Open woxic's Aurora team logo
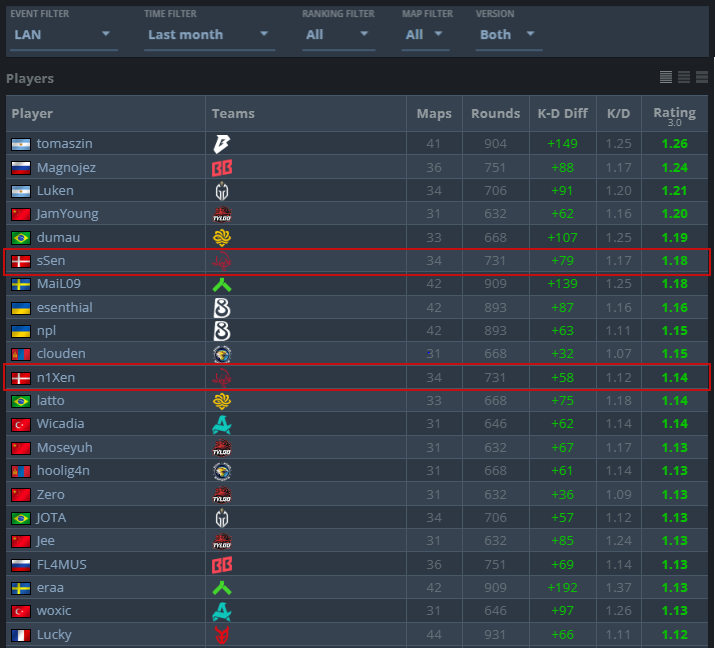The image size is (715, 648). coord(222,612)
